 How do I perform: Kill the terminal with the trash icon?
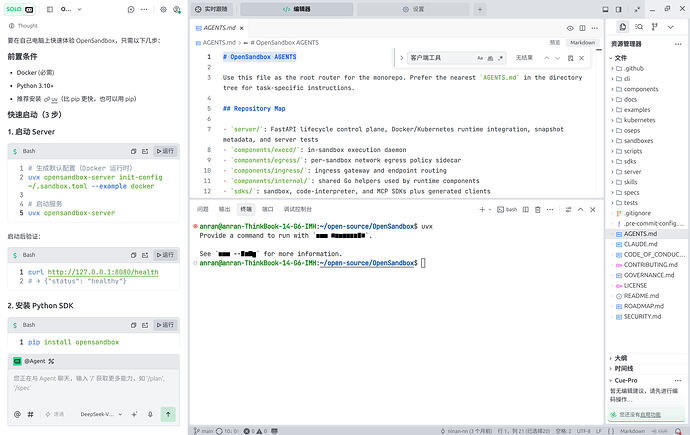538,210
